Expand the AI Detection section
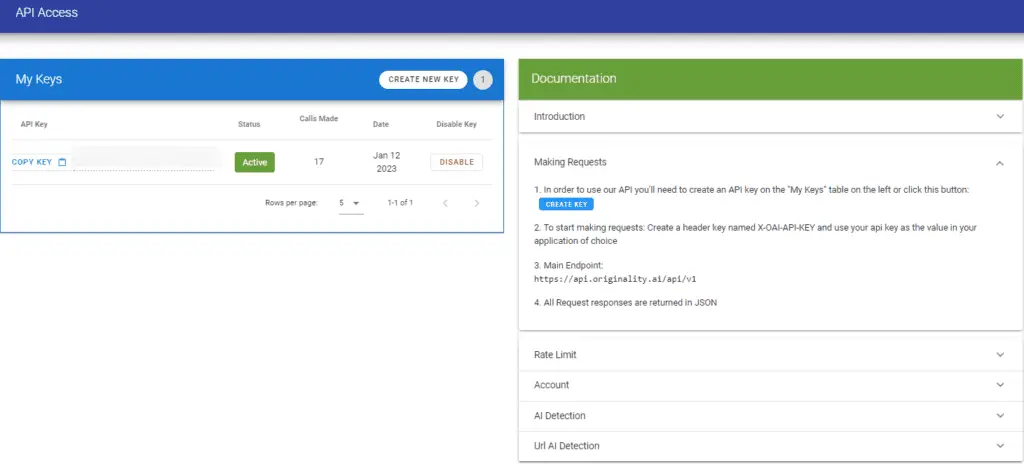 771,416
